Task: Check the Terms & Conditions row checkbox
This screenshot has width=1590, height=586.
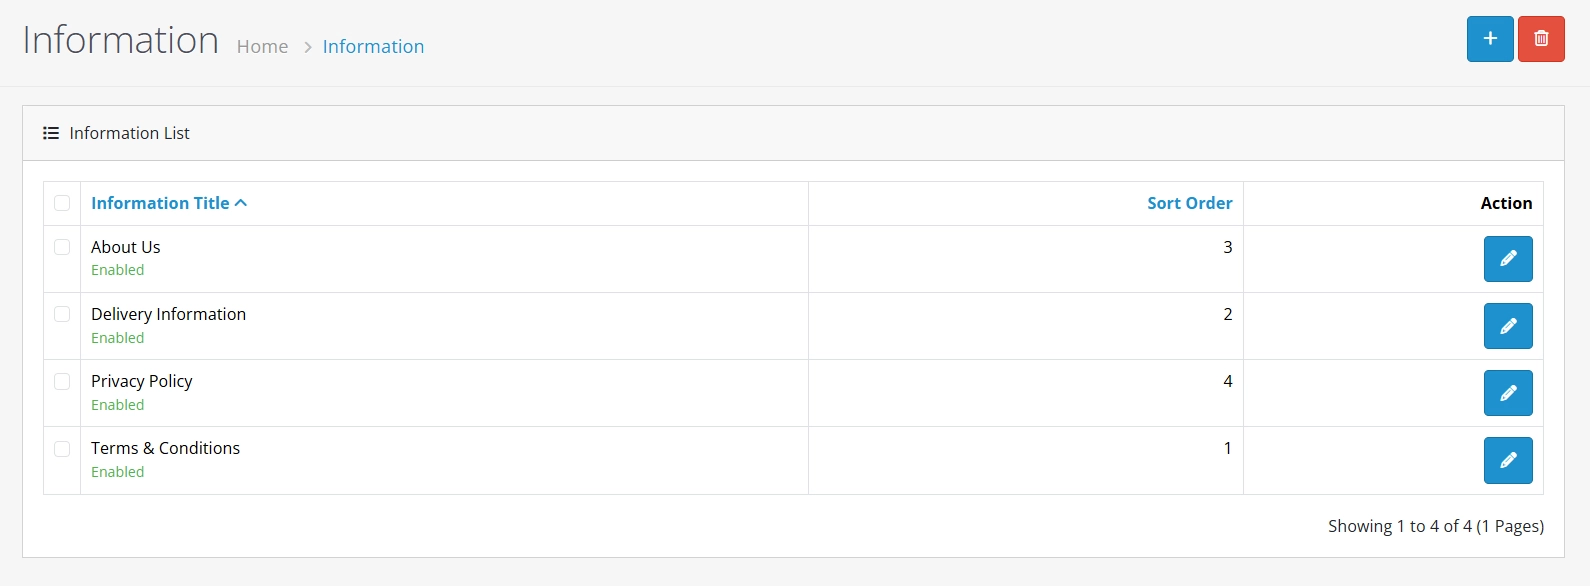Action: coord(62,449)
